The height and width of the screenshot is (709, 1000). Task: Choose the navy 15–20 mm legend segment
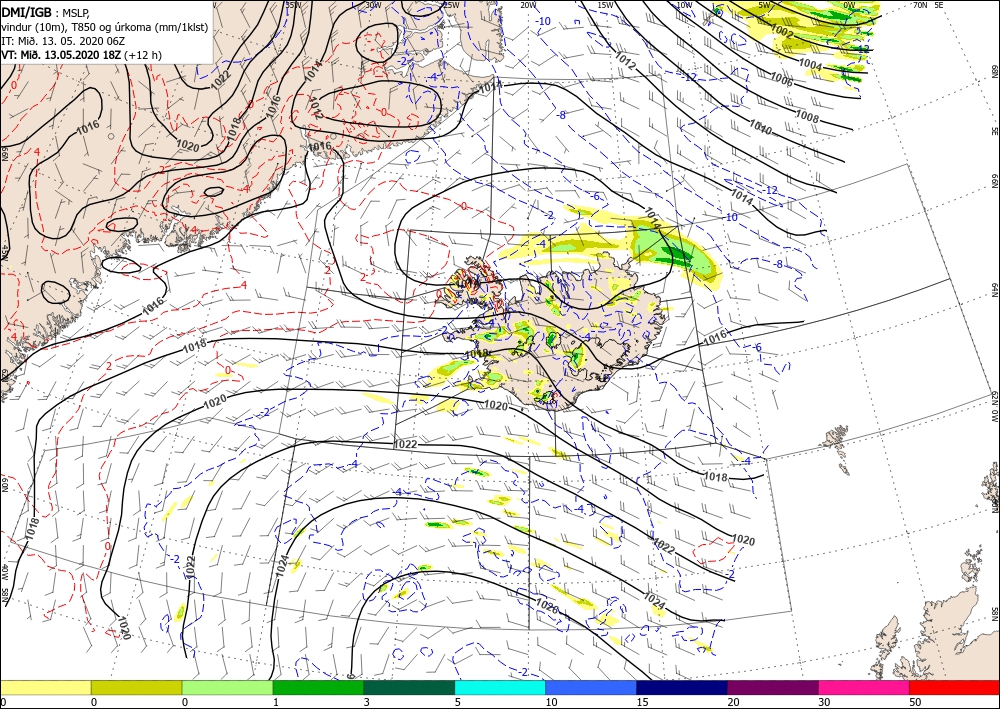[682, 687]
